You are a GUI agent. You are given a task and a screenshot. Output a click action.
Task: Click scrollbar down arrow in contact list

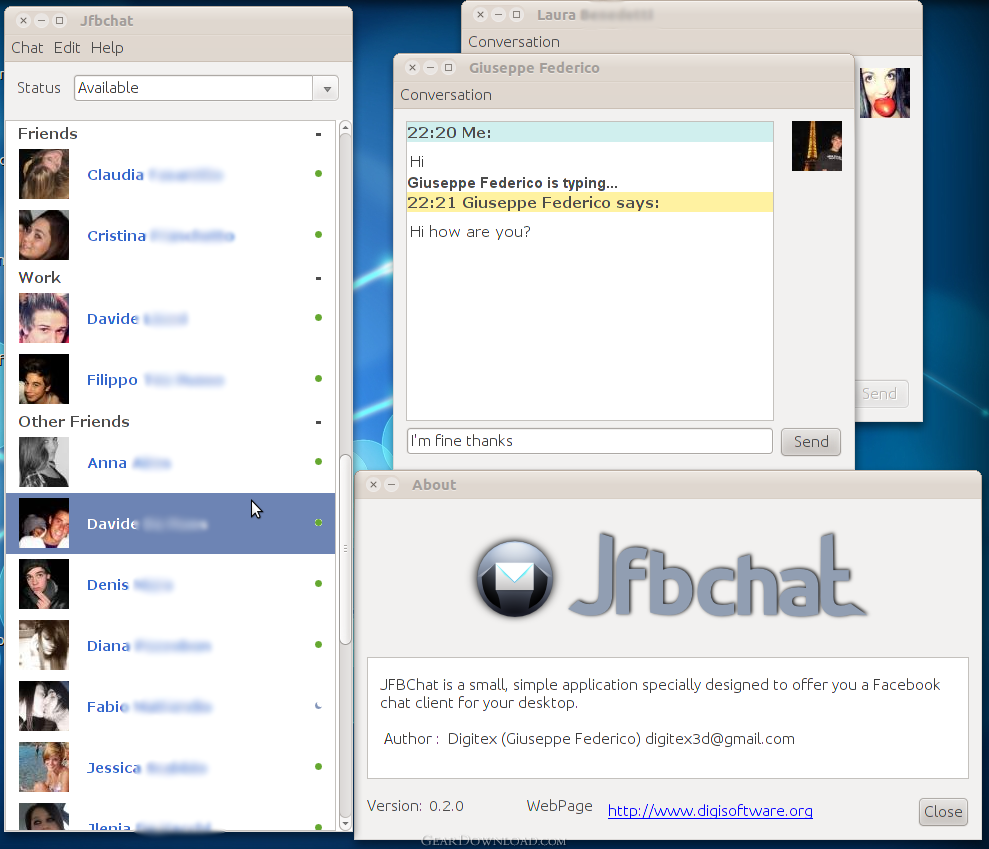point(345,824)
